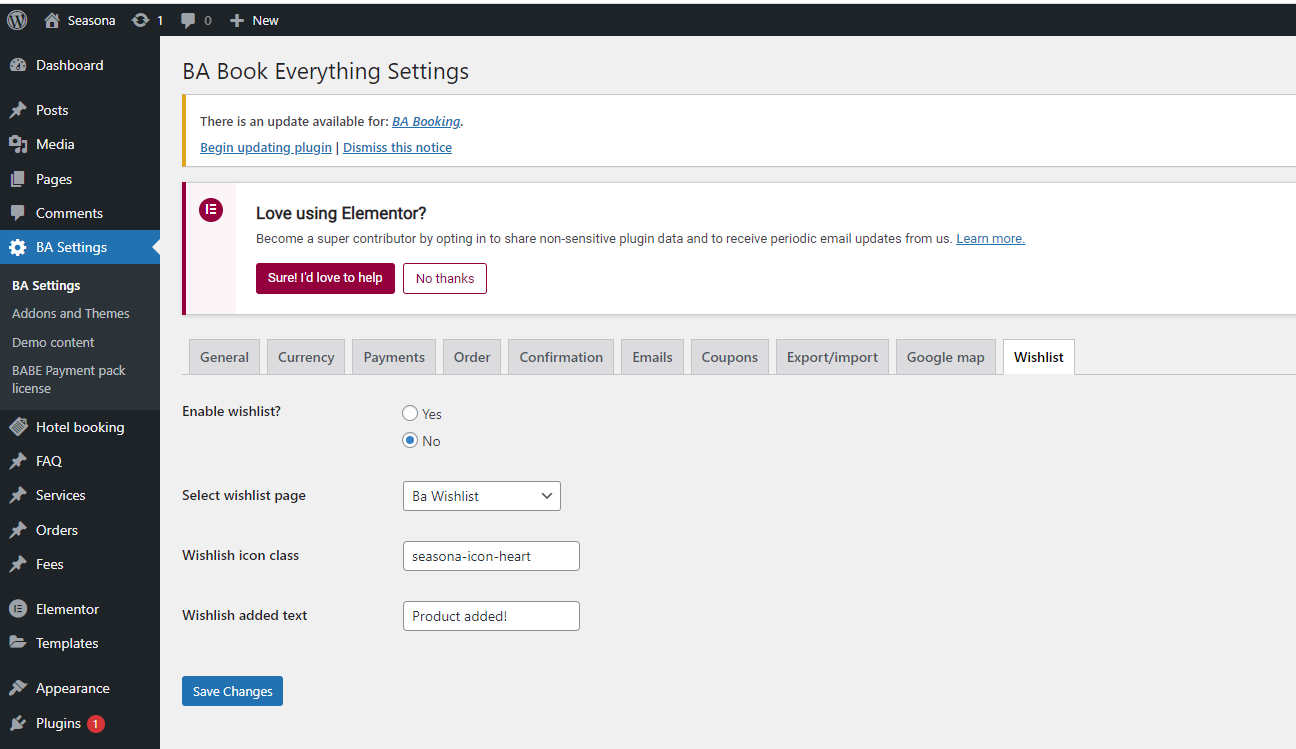Click the Hotel booking sidebar icon
The width and height of the screenshot is (1296, 749).
point(18,427)
